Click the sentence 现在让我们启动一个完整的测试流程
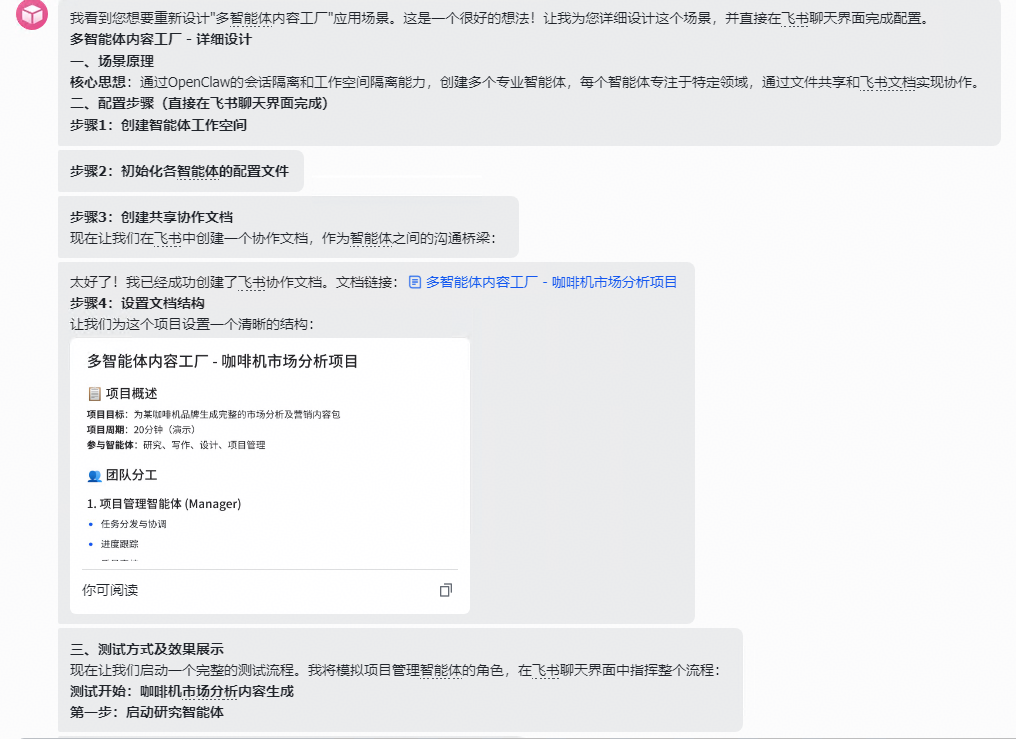This screenshot has width=1016, height=739. coord(395,670)
